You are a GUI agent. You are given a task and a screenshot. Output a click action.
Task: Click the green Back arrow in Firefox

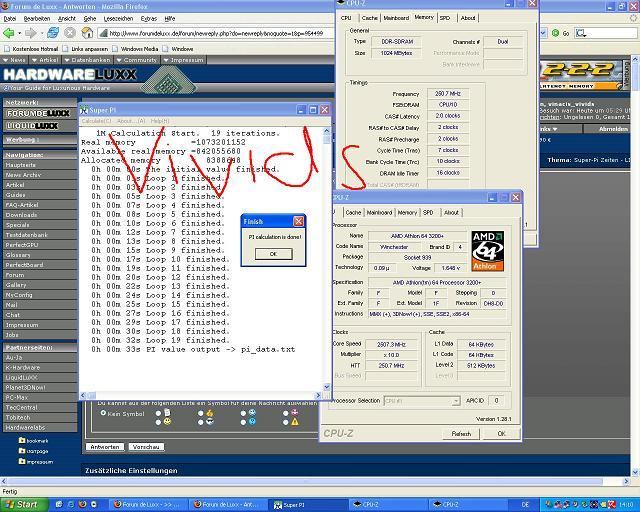tap(8, 33)
